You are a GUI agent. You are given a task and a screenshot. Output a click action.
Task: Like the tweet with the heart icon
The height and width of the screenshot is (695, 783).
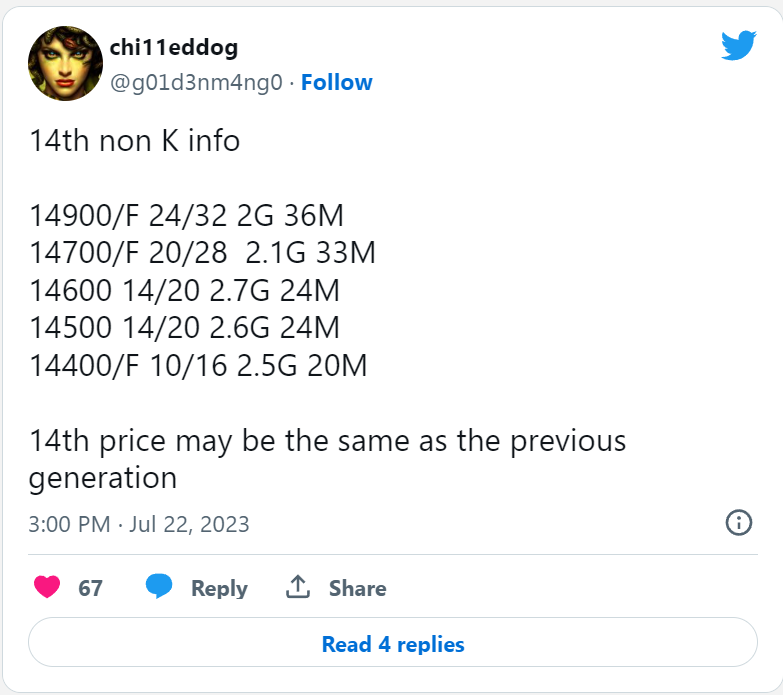tap(47, 587)
